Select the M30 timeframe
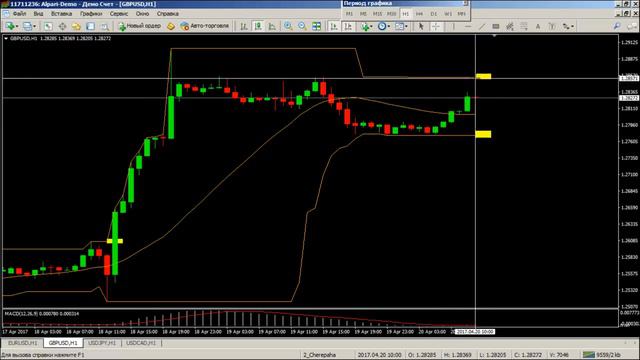 point(391,14)
